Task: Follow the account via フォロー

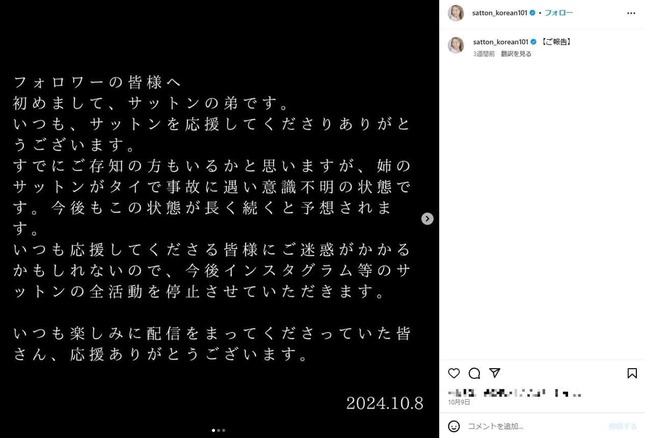Action: point(558,13)
